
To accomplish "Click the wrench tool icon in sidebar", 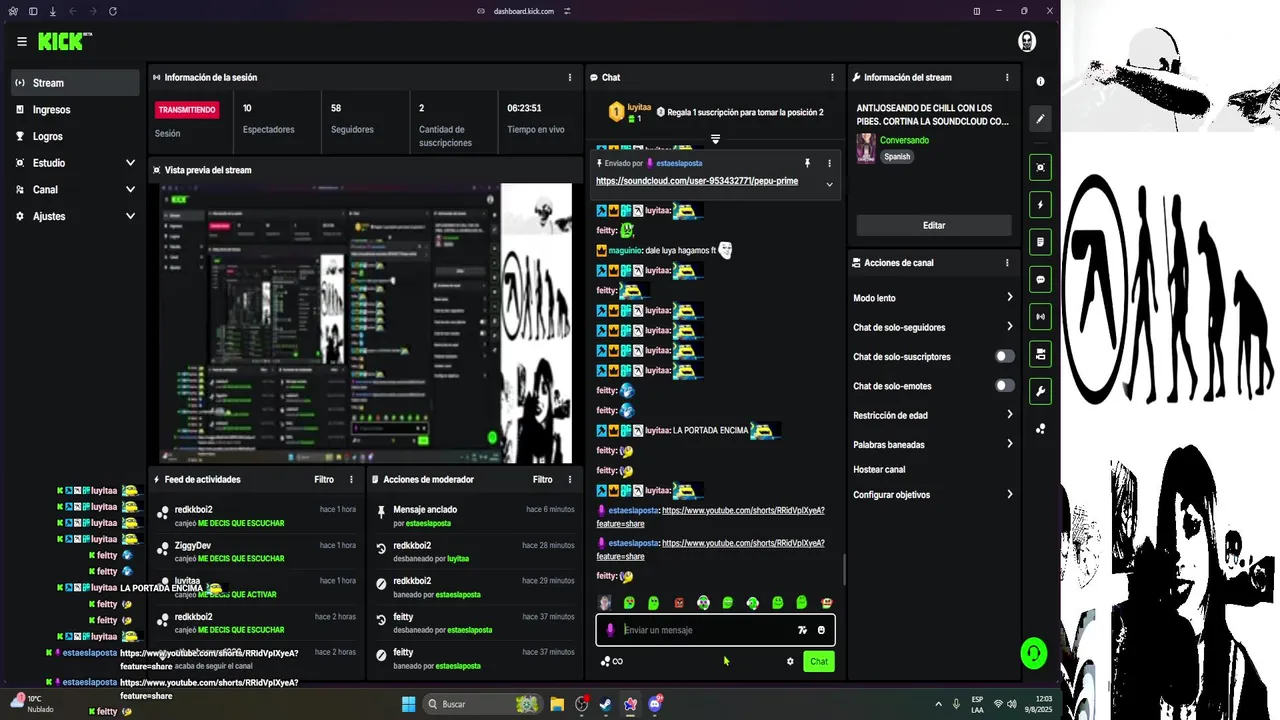I will (1040, 391).
